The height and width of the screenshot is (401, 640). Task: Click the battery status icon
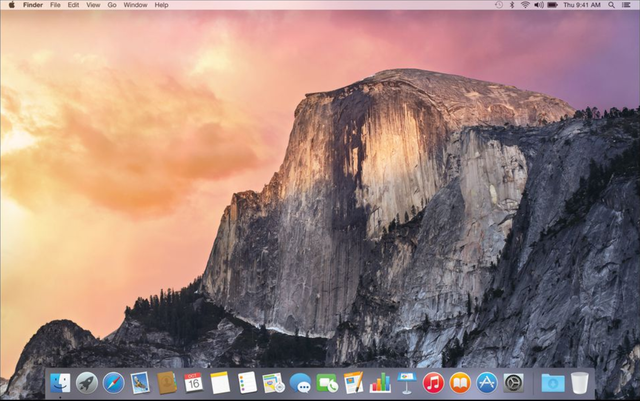[552, 5]
